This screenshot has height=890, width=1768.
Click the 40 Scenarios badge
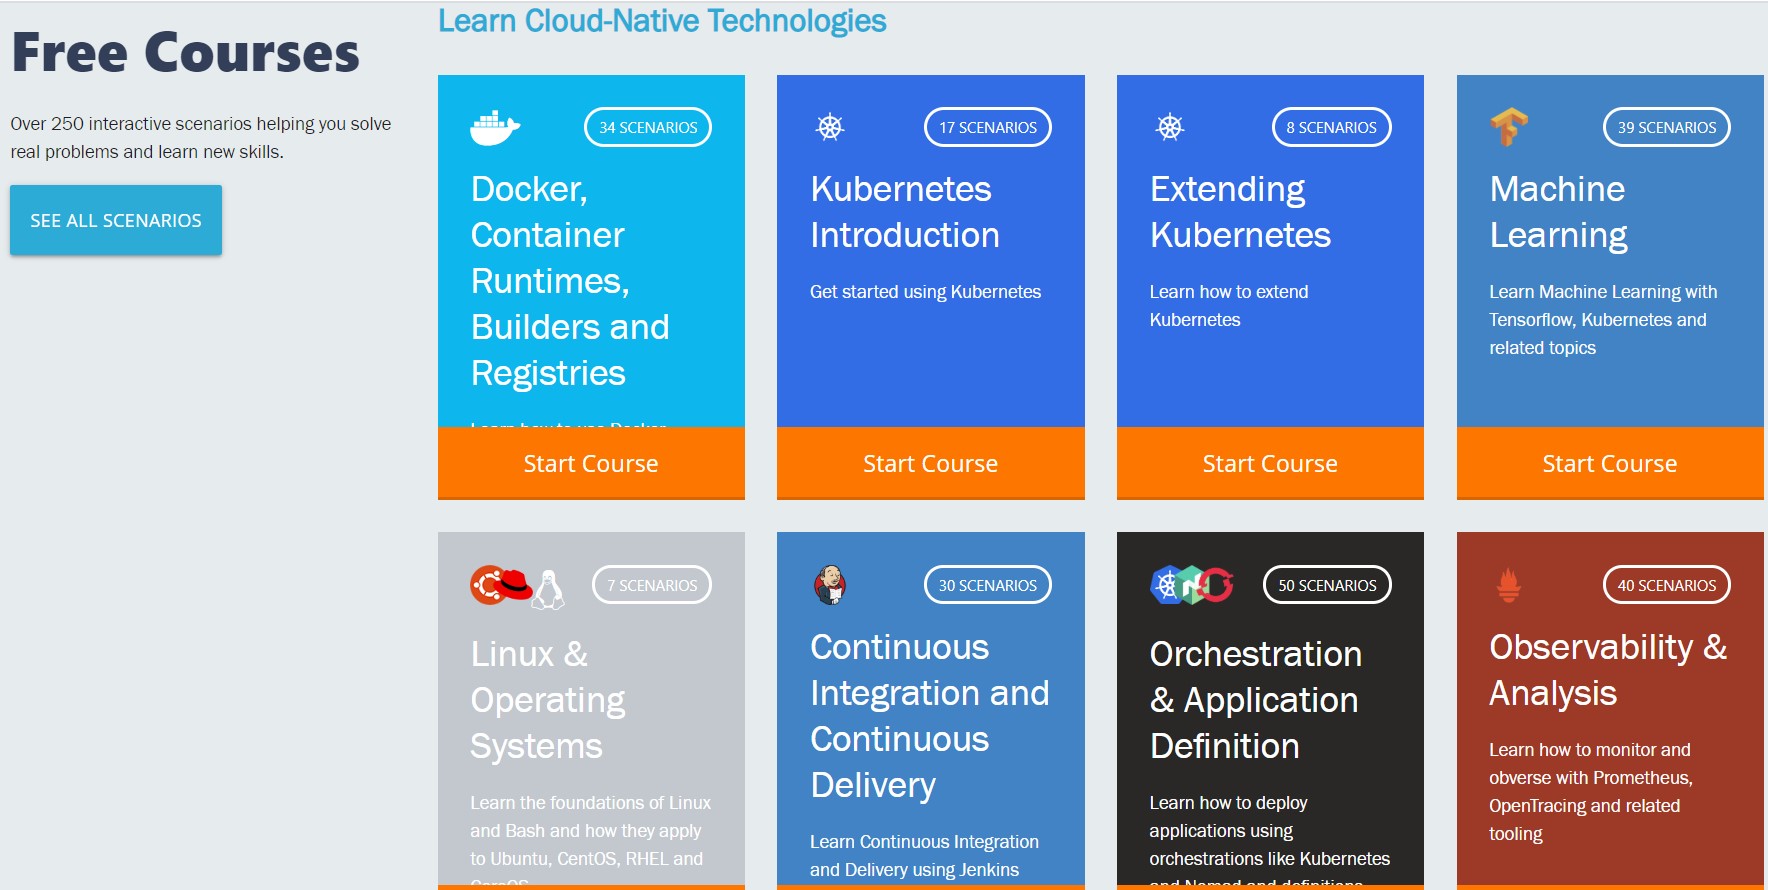(1667, 585)
